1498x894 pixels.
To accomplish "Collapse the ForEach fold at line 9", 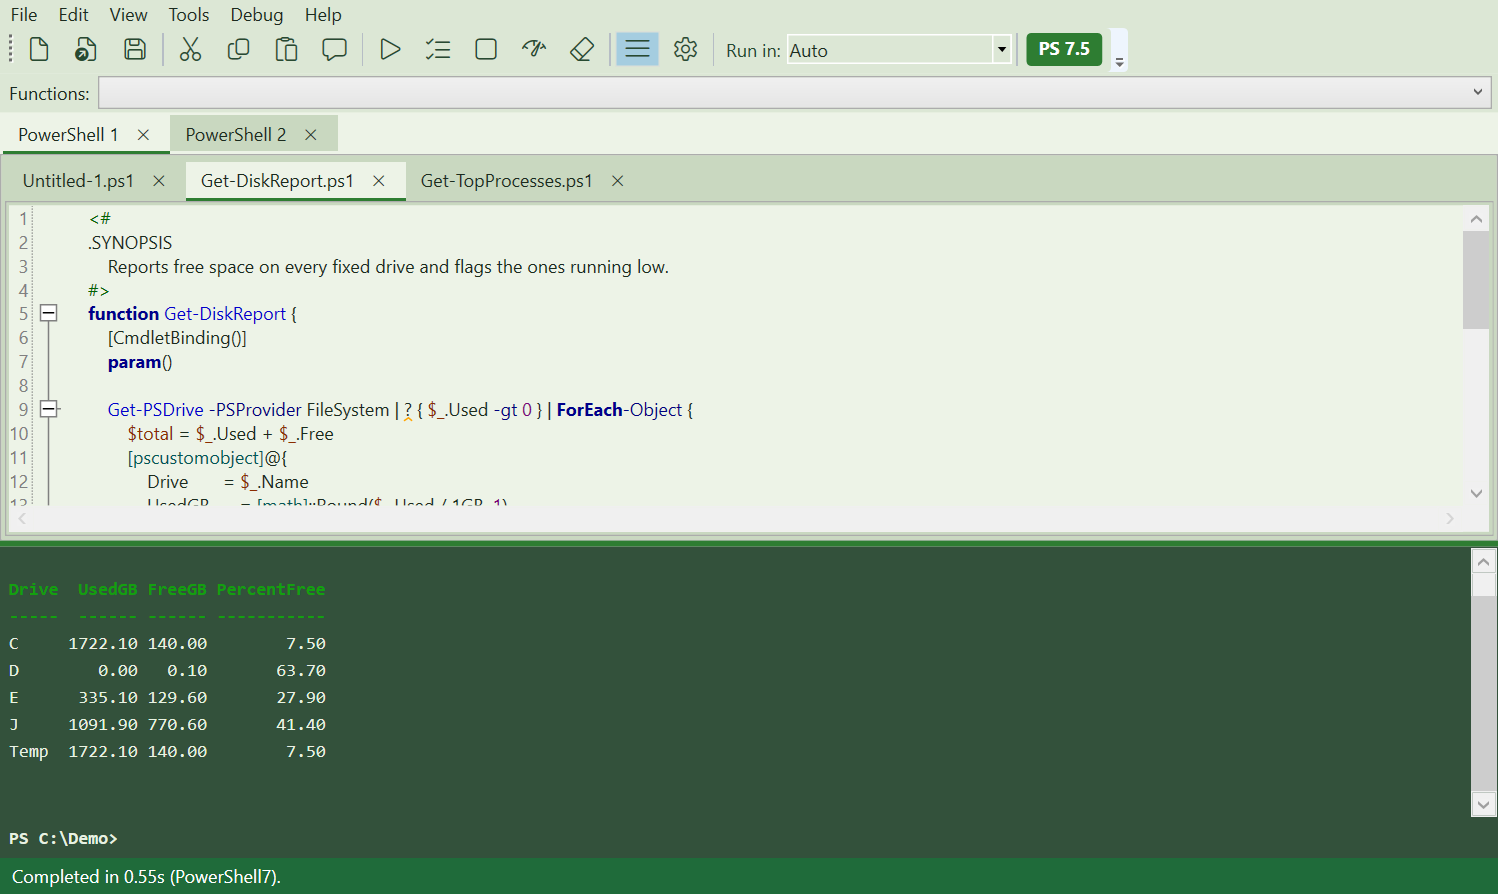I will click(x=48, y=409).
